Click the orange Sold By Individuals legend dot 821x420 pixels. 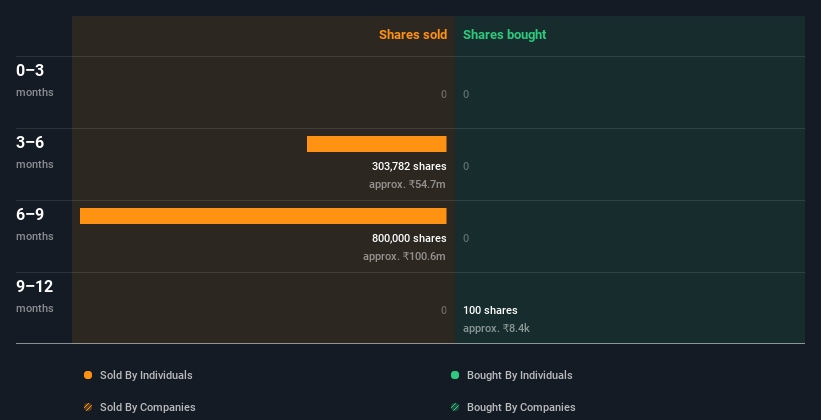coord(88,375)
